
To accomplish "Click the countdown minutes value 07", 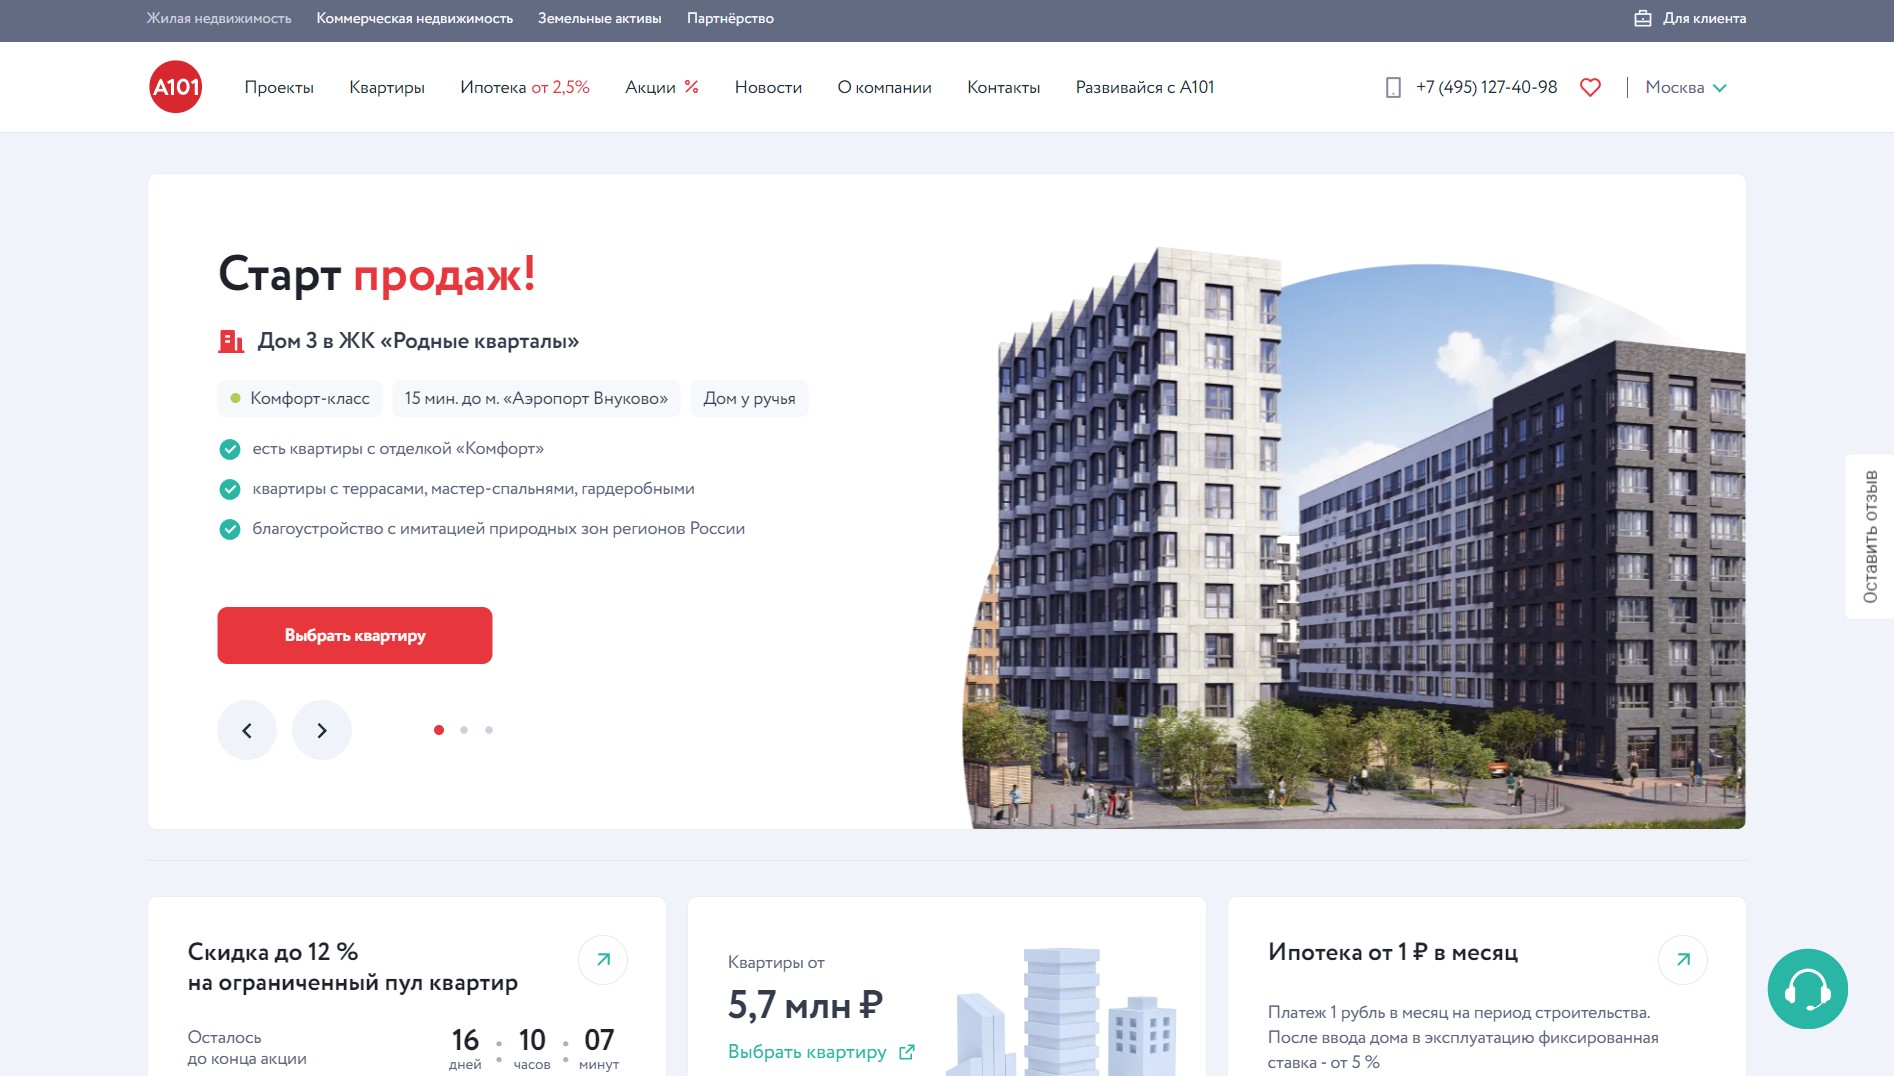I will pos(599,1040).
